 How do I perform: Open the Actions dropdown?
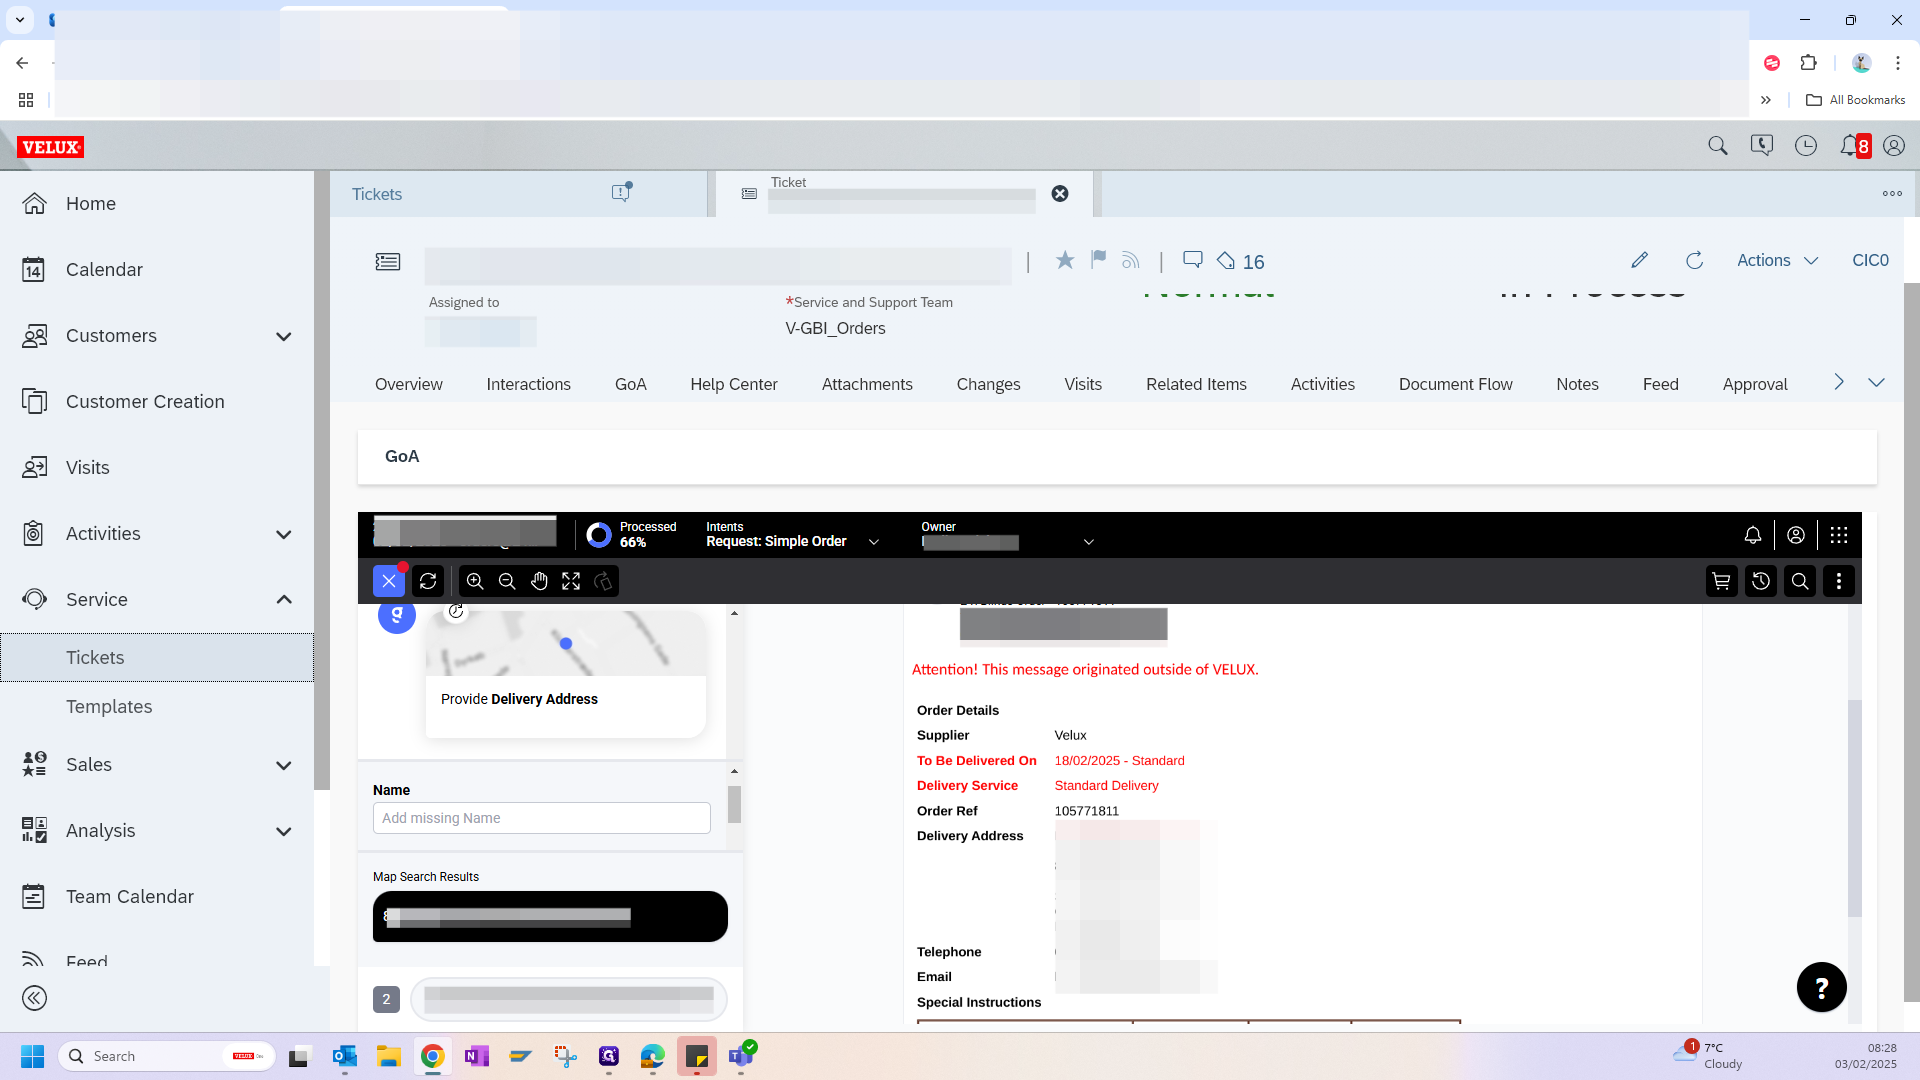pos(1777,260)
